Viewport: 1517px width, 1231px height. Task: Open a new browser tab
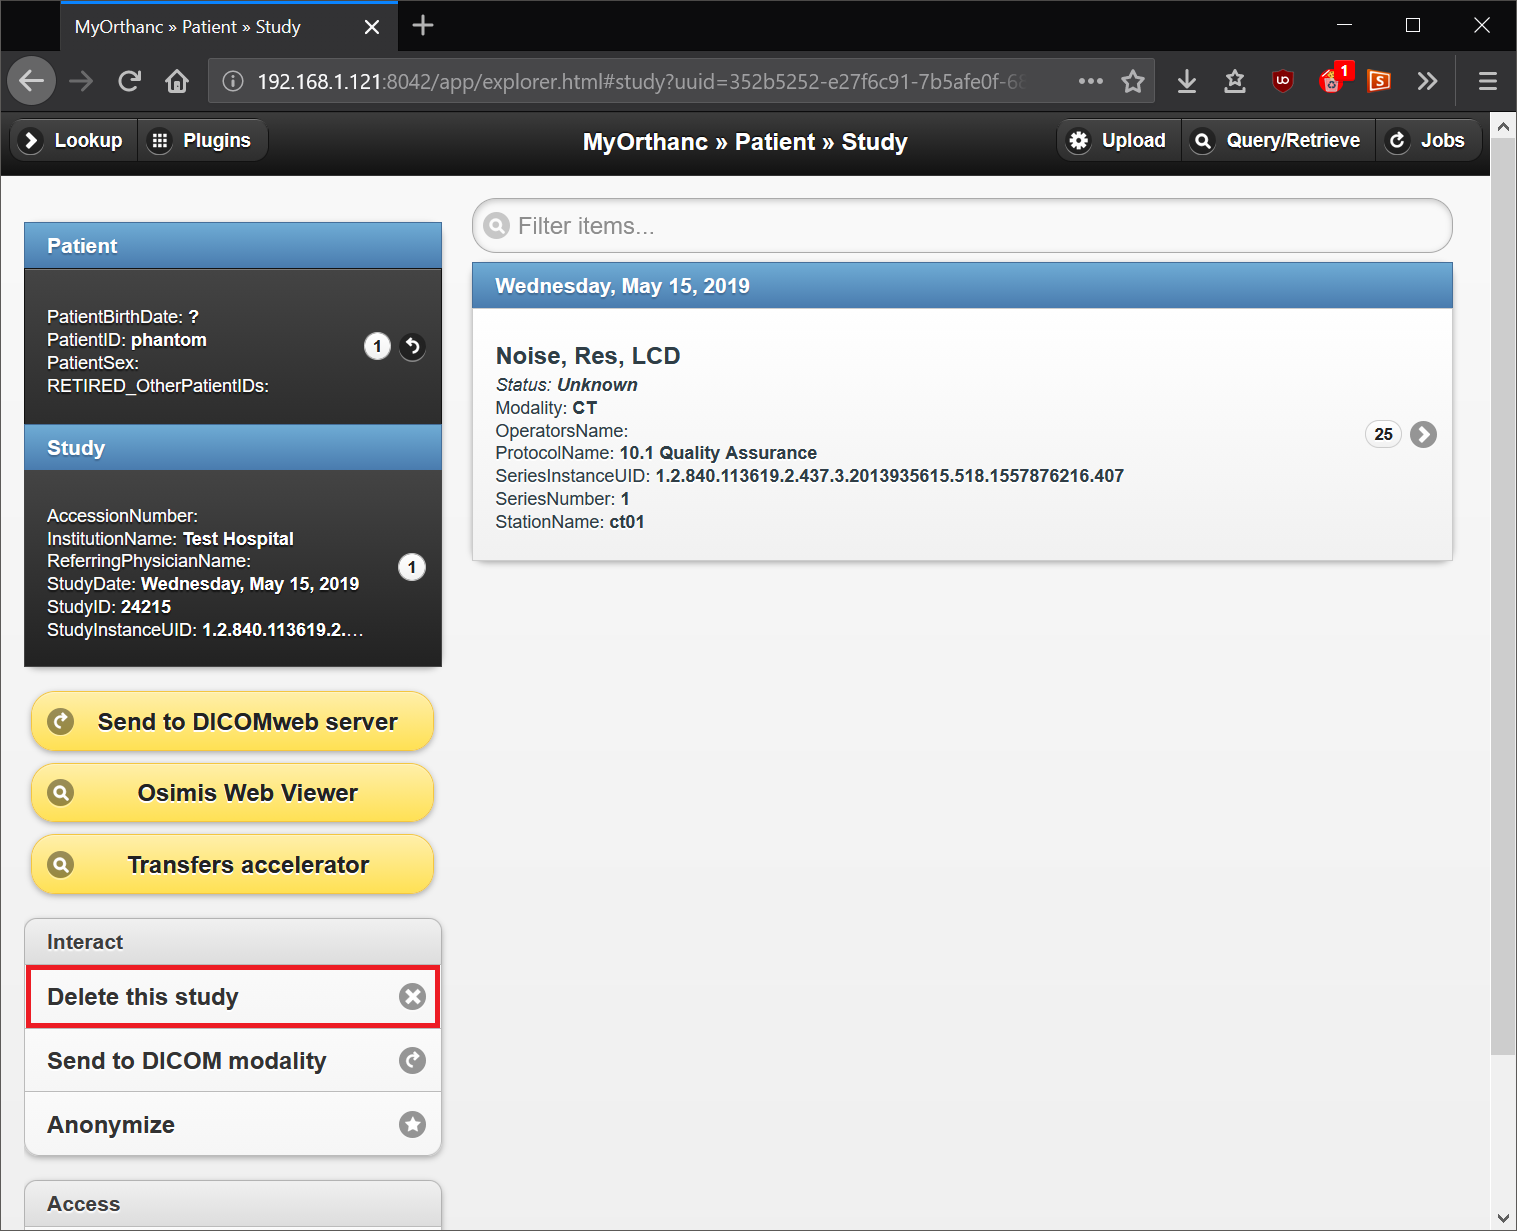coord(423,26)
